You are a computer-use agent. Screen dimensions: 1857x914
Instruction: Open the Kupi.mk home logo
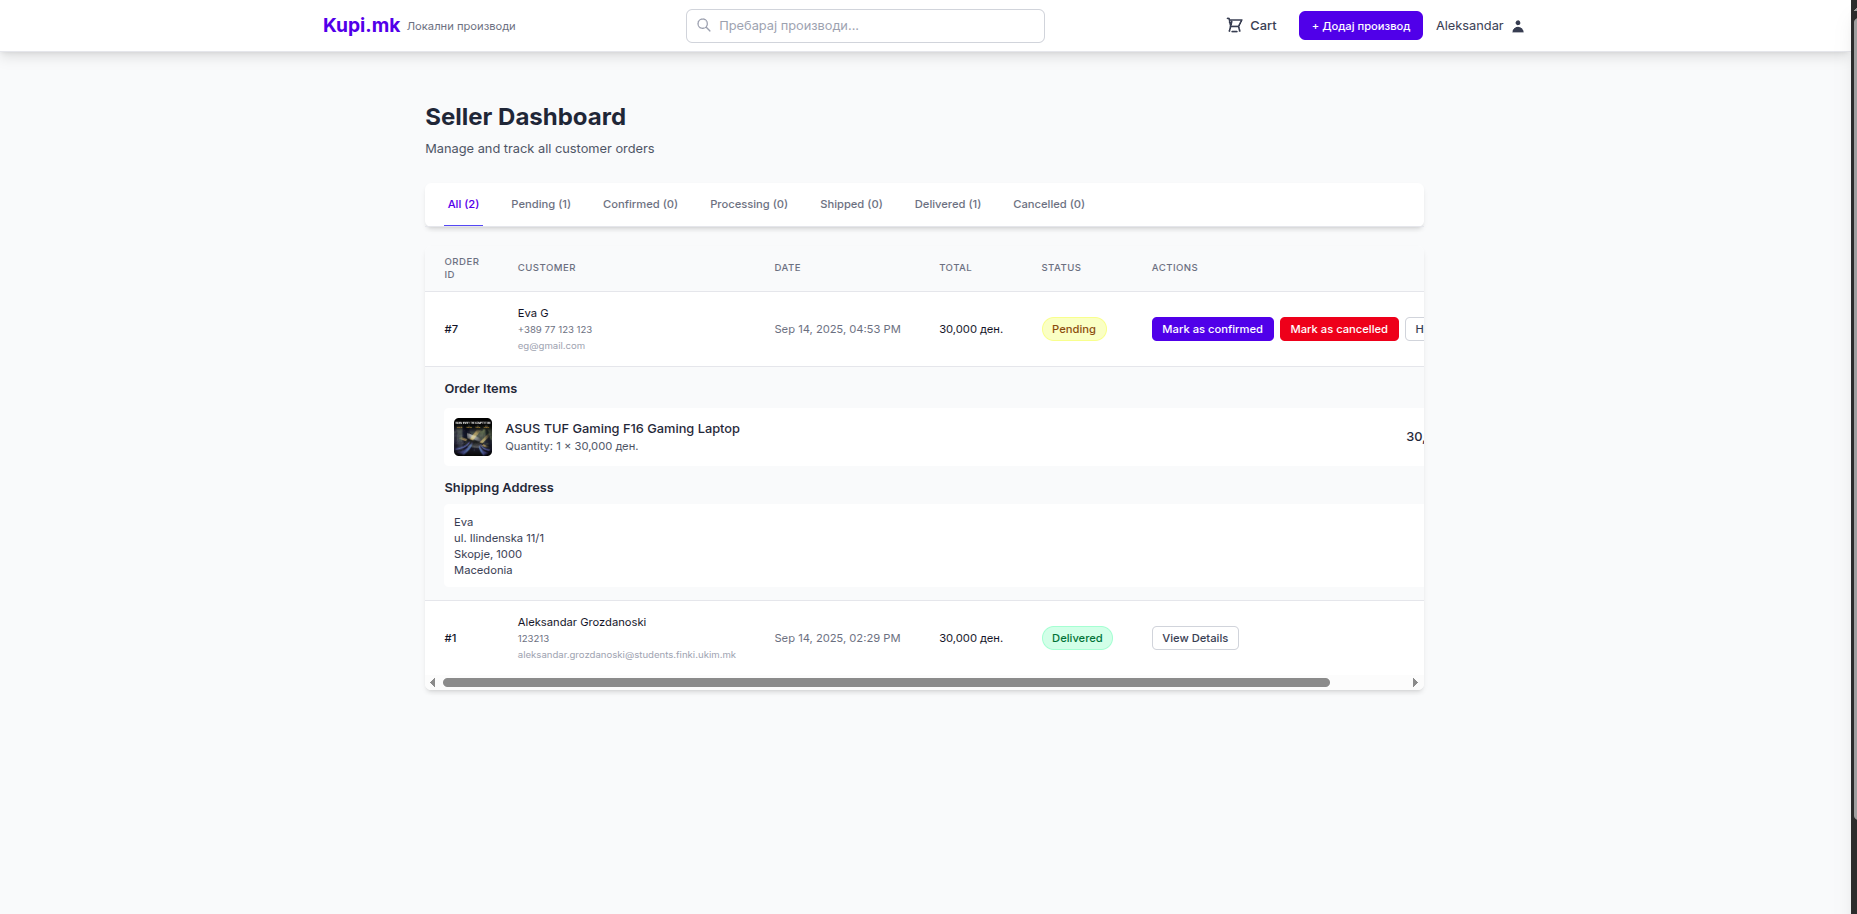point(361,26)
